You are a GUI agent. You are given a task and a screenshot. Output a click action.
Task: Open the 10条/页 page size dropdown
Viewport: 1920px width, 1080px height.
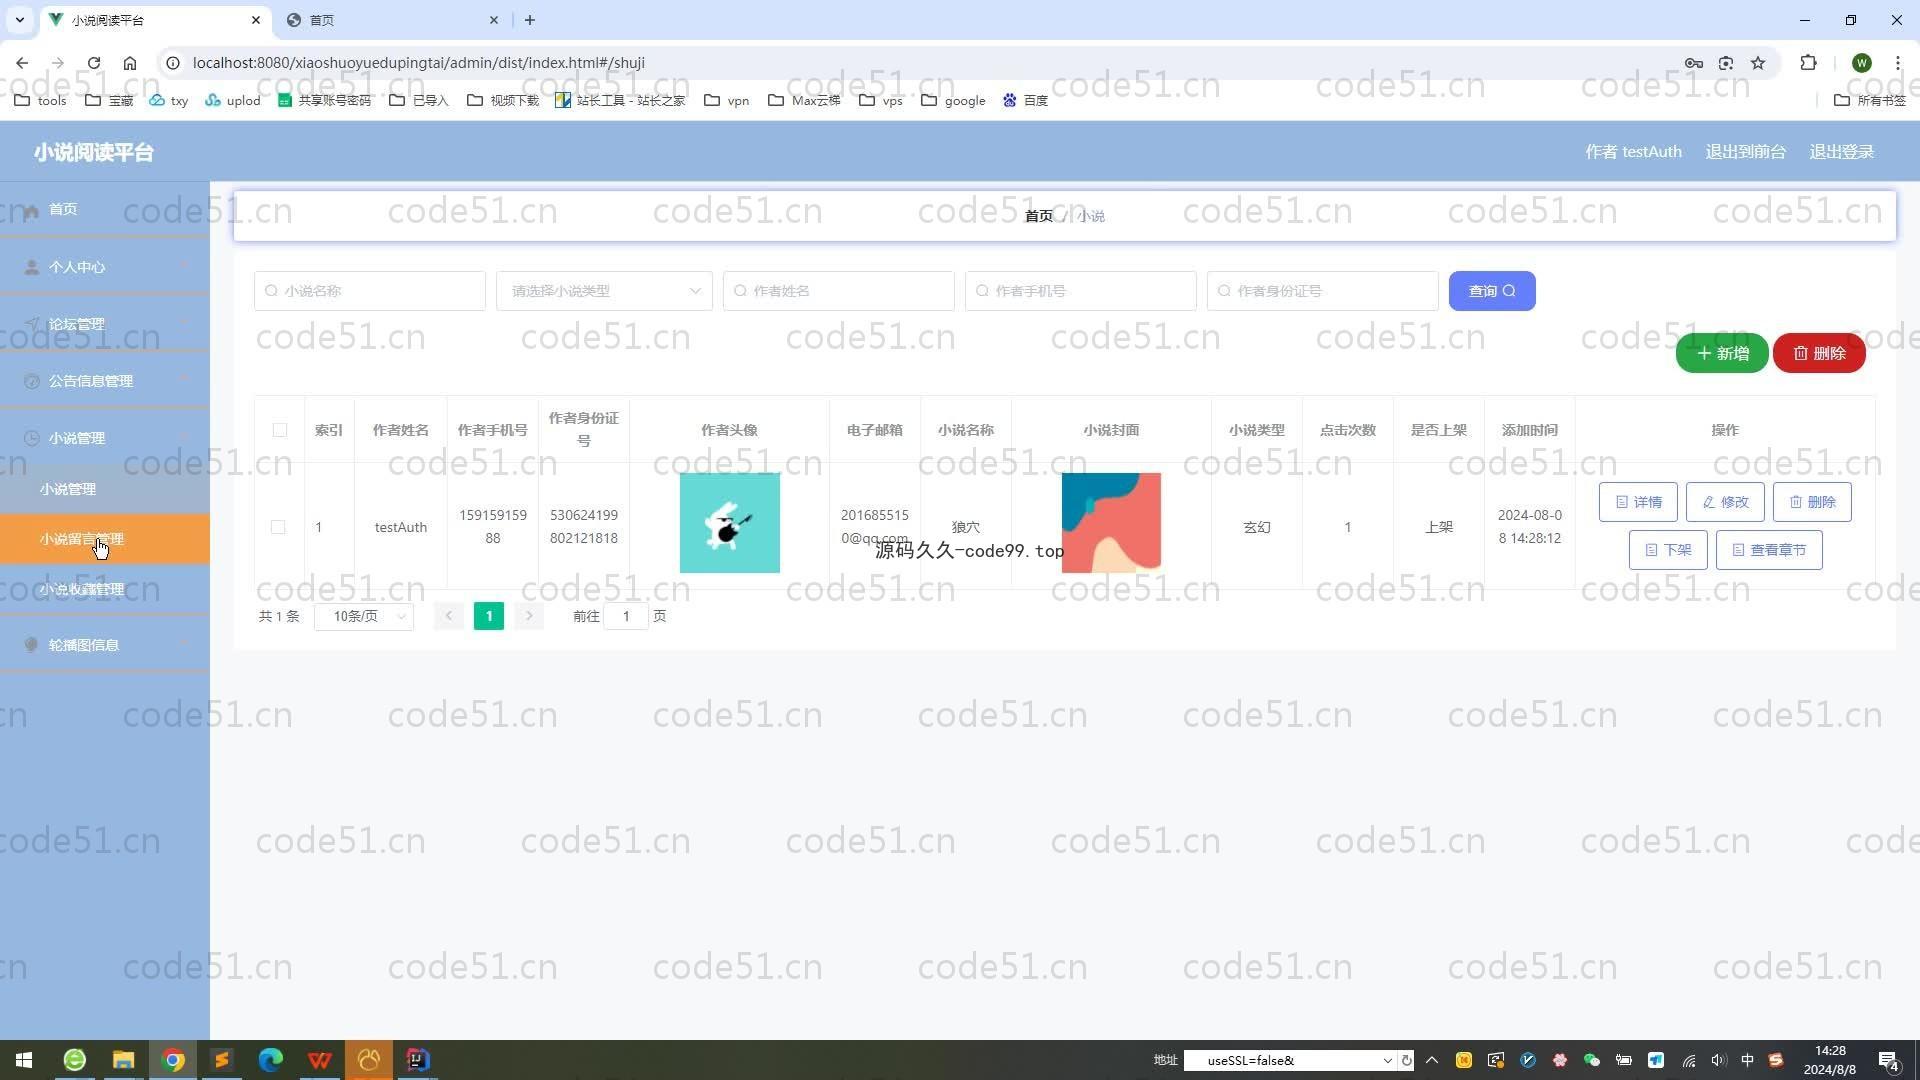[x=364, y=616]
